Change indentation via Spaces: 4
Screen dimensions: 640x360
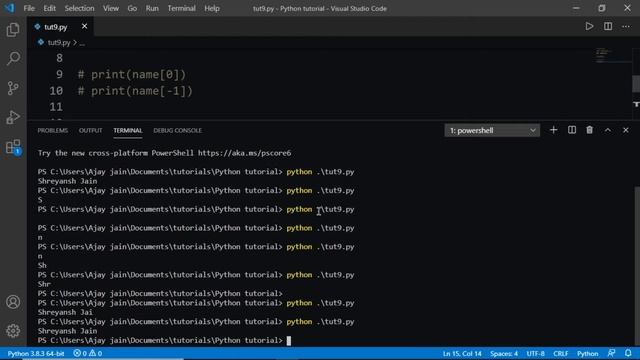[504, 353]
